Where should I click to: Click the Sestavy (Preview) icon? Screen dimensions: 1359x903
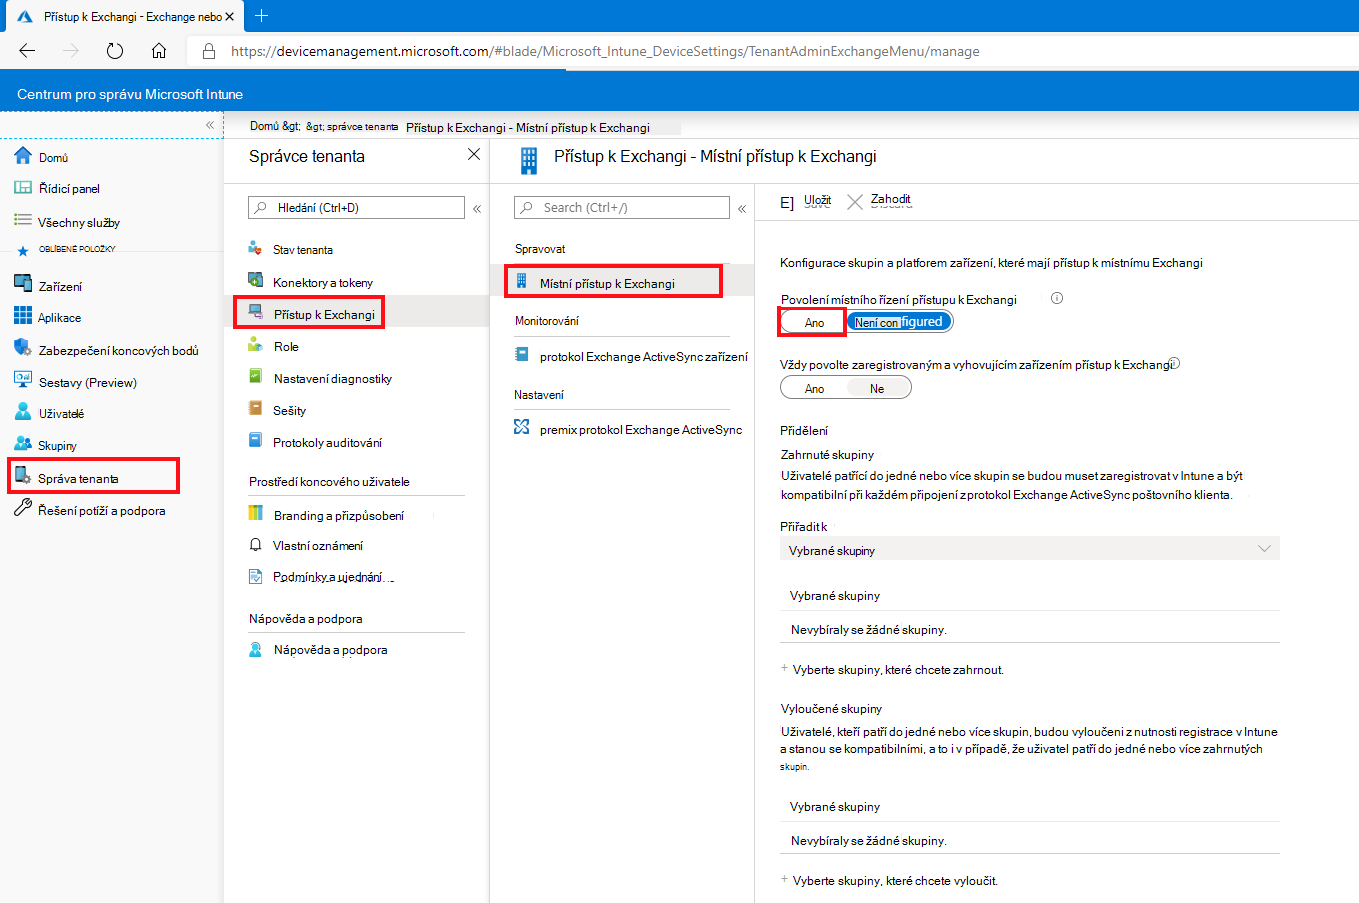tap(23, 381)
